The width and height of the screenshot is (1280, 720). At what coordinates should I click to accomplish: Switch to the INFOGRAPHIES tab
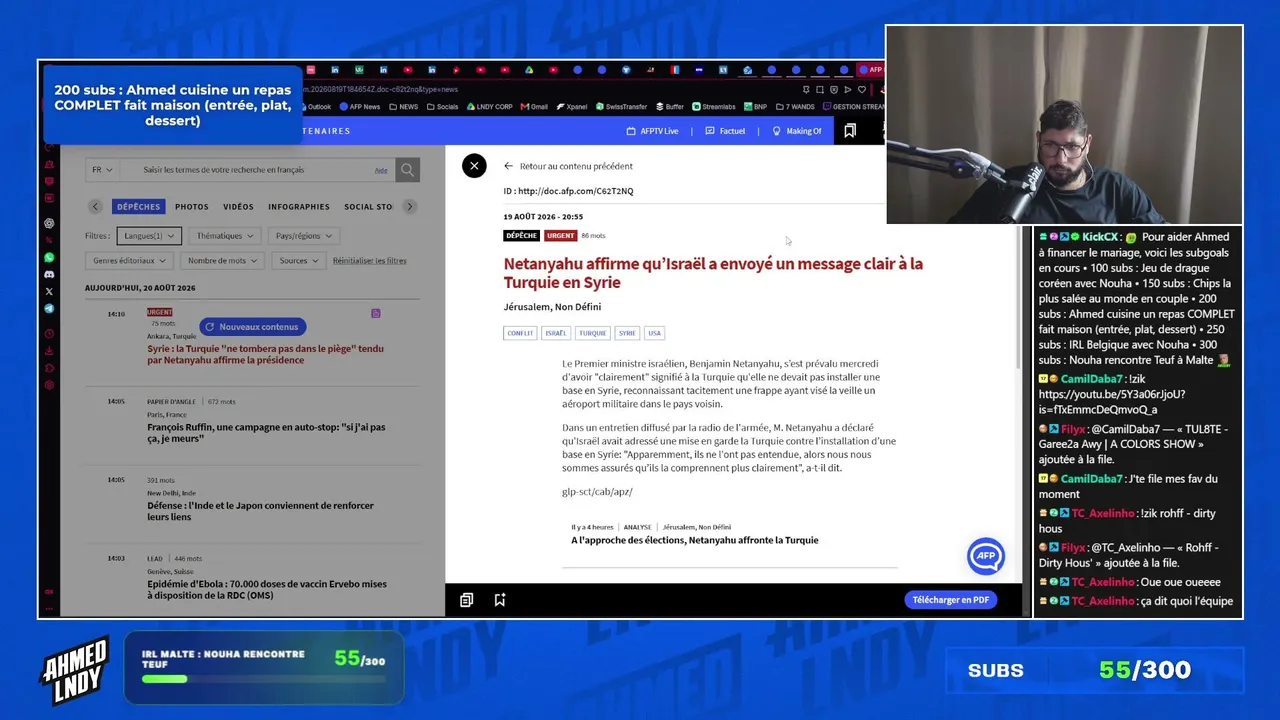[299, 207]
